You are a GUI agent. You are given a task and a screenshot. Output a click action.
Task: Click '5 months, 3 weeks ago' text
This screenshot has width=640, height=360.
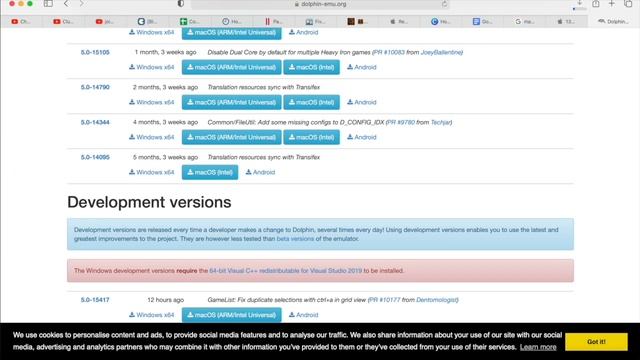pyautogui.click(x=165, y=157)
